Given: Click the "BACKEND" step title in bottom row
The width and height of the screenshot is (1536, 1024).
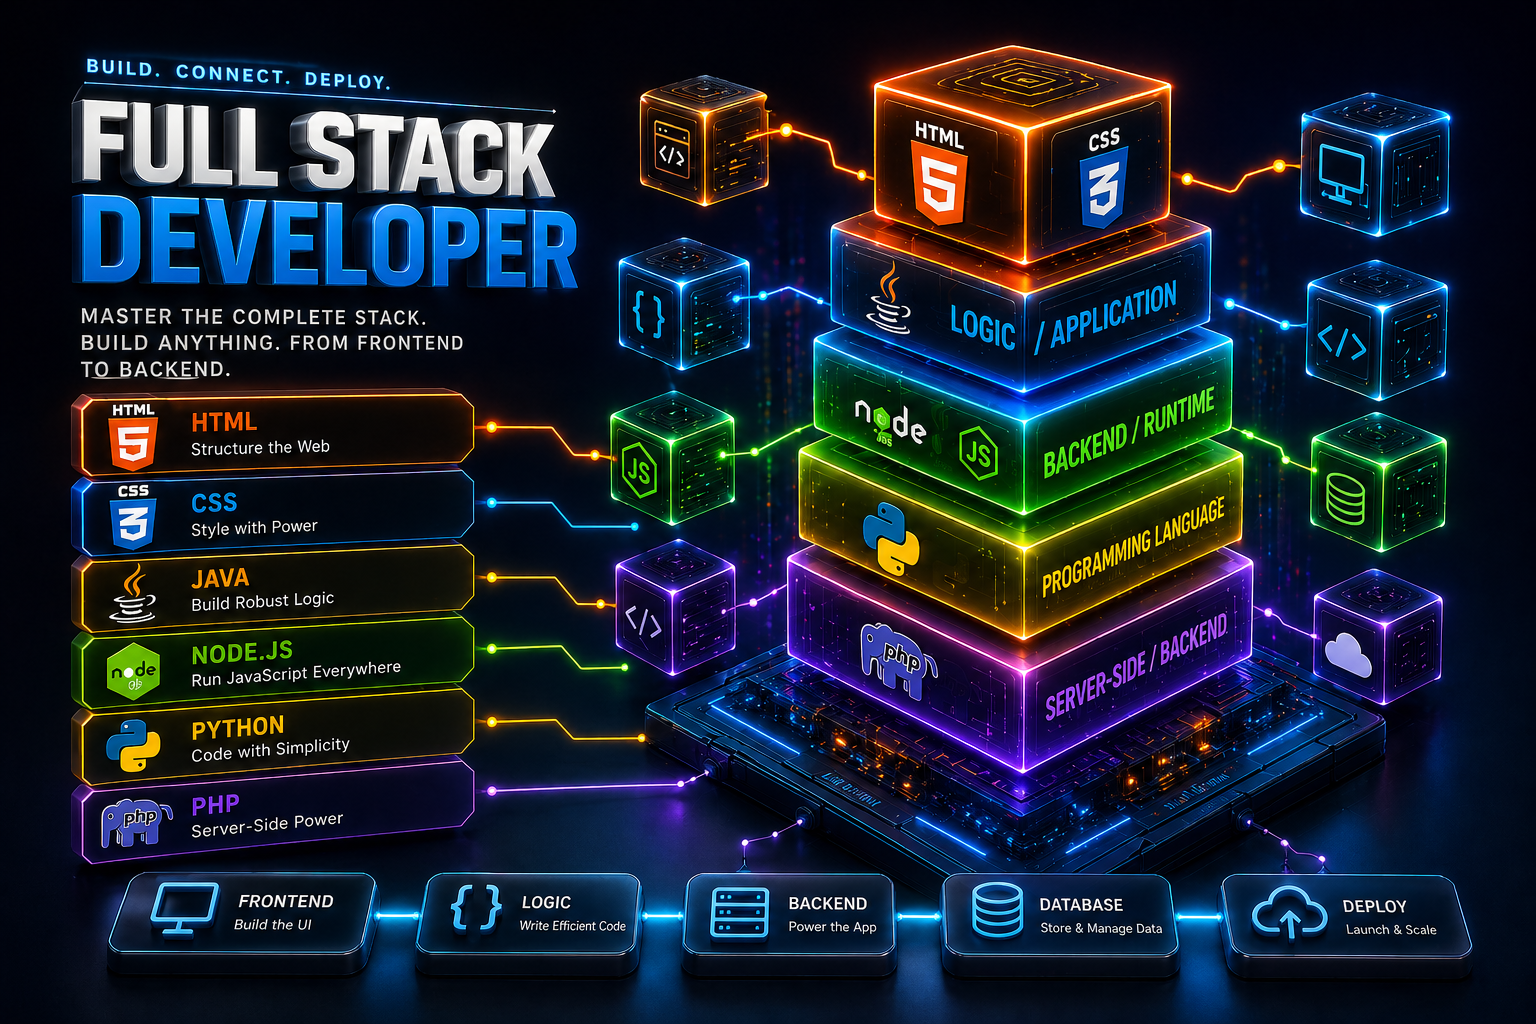Looking at the screenshot, I should click(x=827, y=903).
